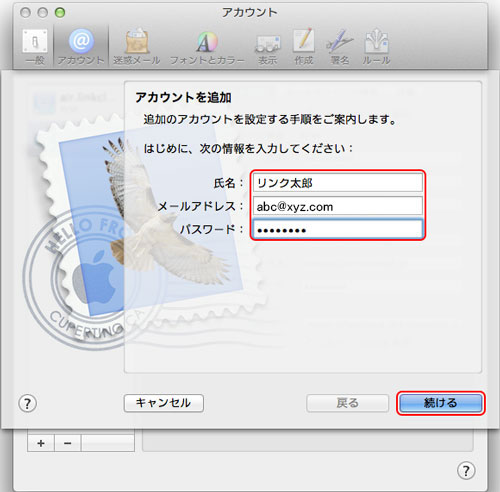
Task: Click the green zoom window button
Action: [x=60, y=13]
